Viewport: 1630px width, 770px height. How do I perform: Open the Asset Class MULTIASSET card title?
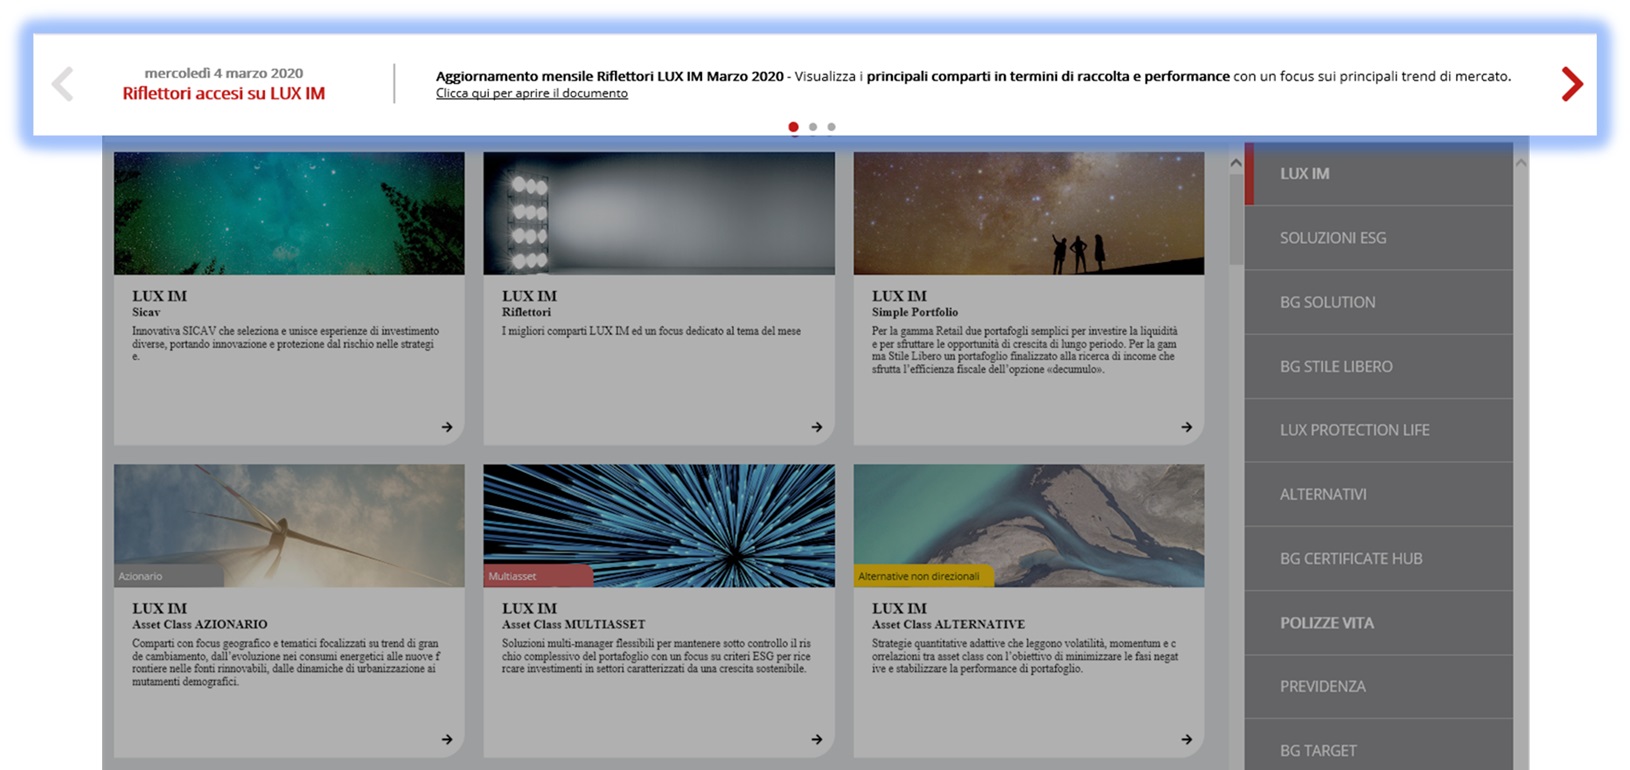tap(574, 624)
